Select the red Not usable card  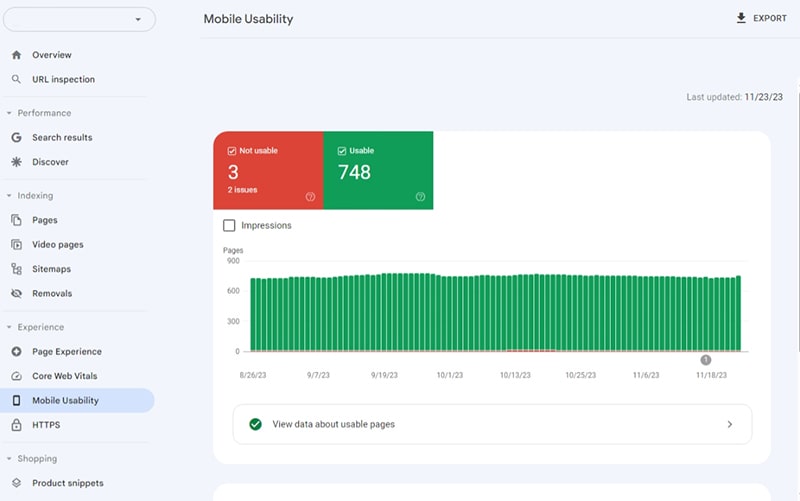pos(268,170)
